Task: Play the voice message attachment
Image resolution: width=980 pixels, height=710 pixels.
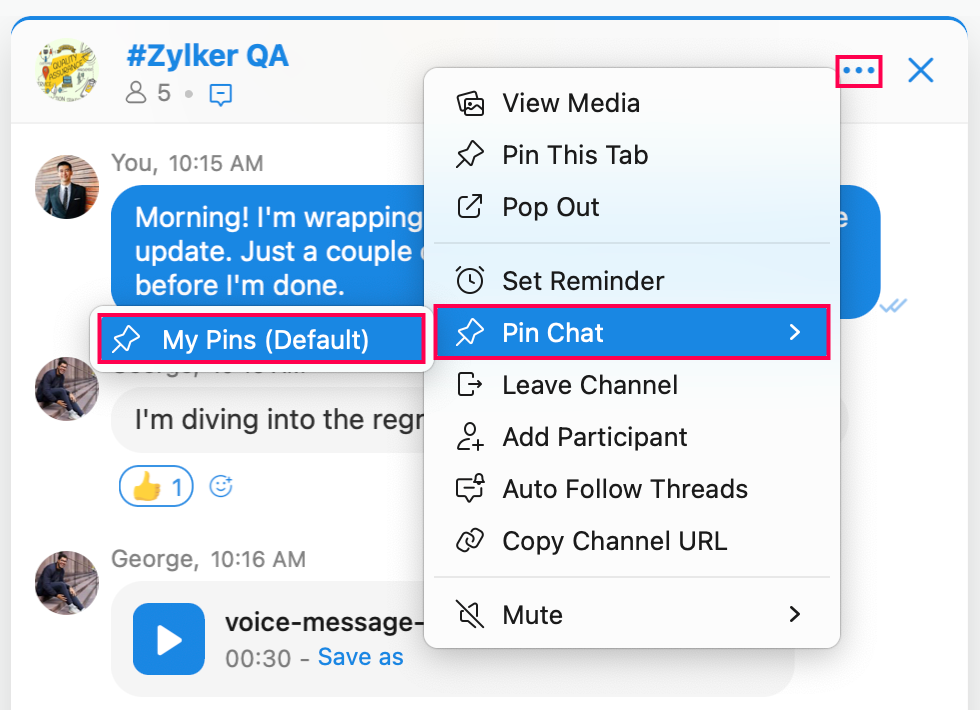Action: pyautogui.click(x=169, y=639)
